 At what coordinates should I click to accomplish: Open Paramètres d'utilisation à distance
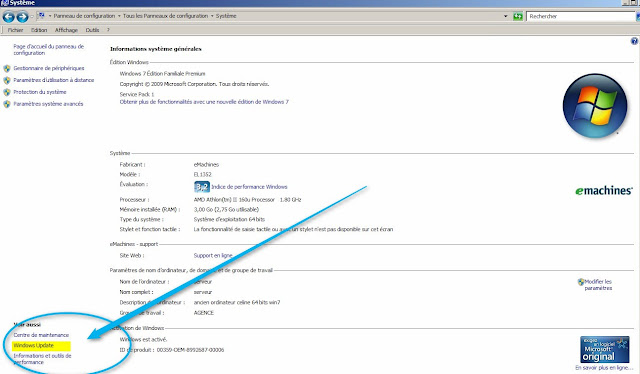click(x=54, y=80)
